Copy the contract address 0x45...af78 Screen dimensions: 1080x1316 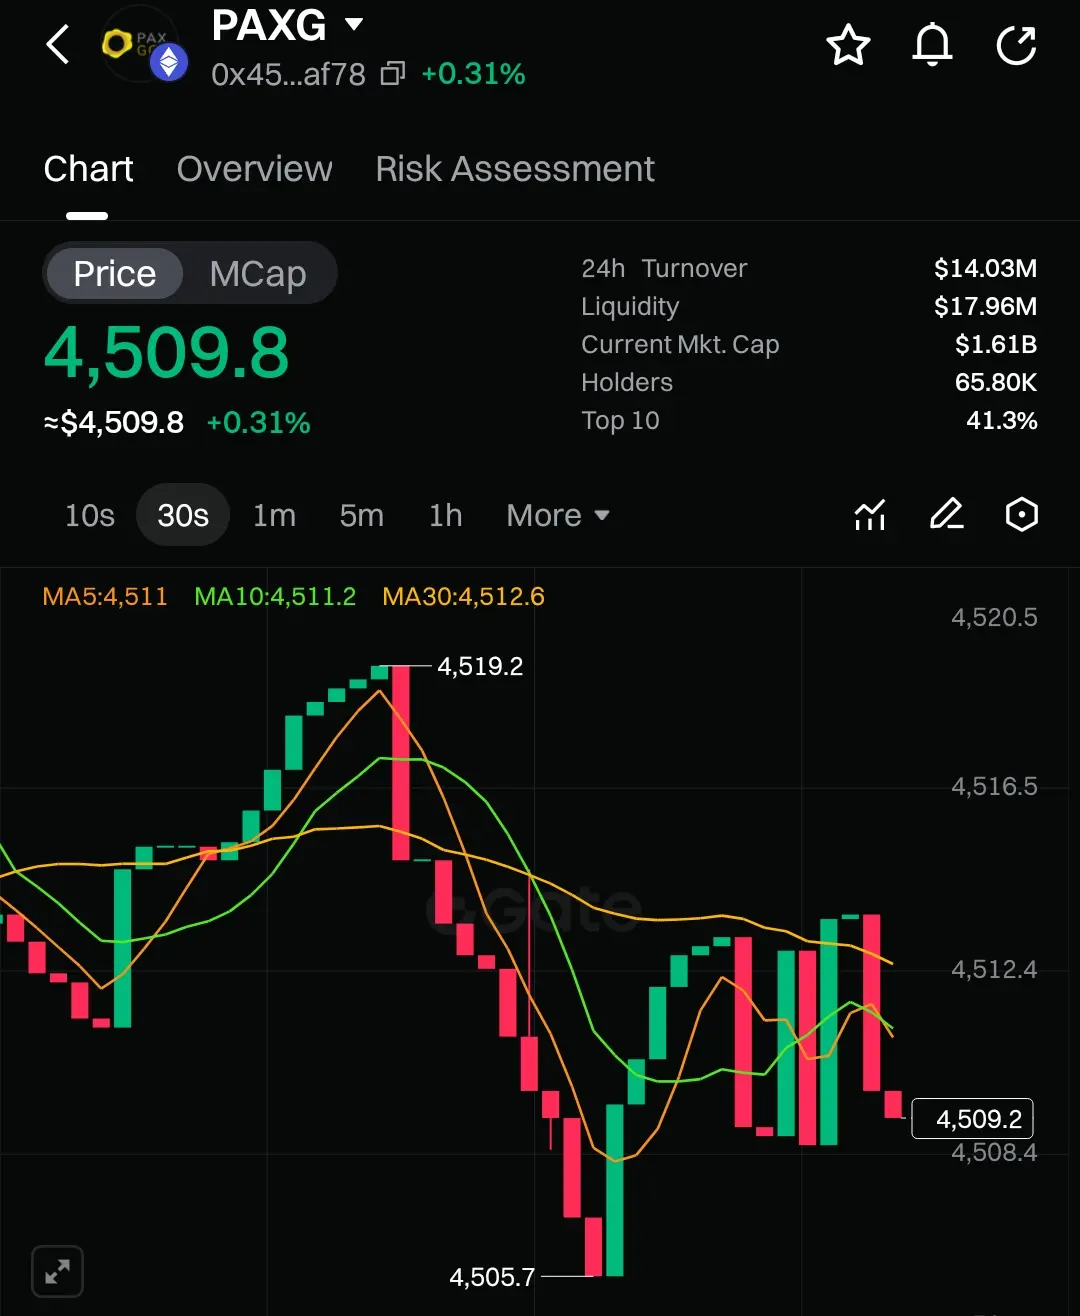[393, 74]
